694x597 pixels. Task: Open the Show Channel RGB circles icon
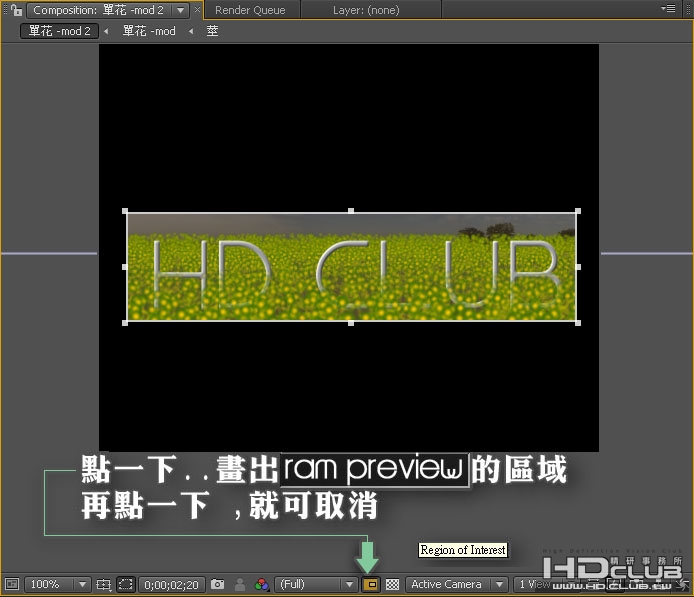pos(262,584)
